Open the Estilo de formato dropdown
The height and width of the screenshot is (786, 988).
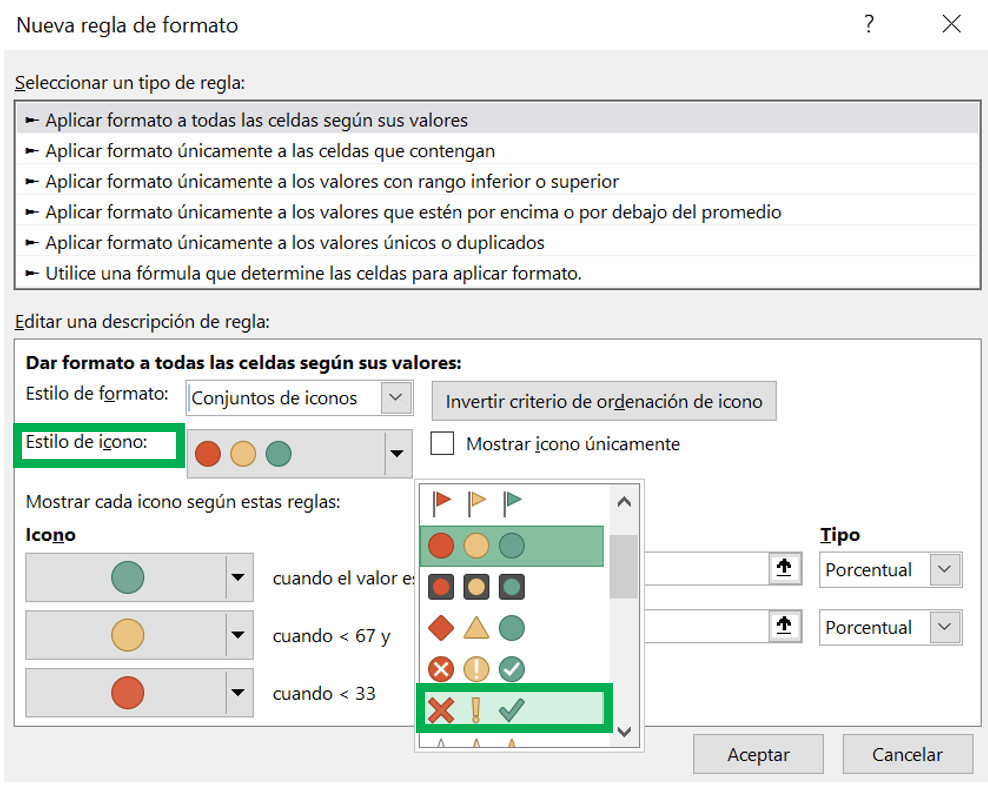(300, 398)
